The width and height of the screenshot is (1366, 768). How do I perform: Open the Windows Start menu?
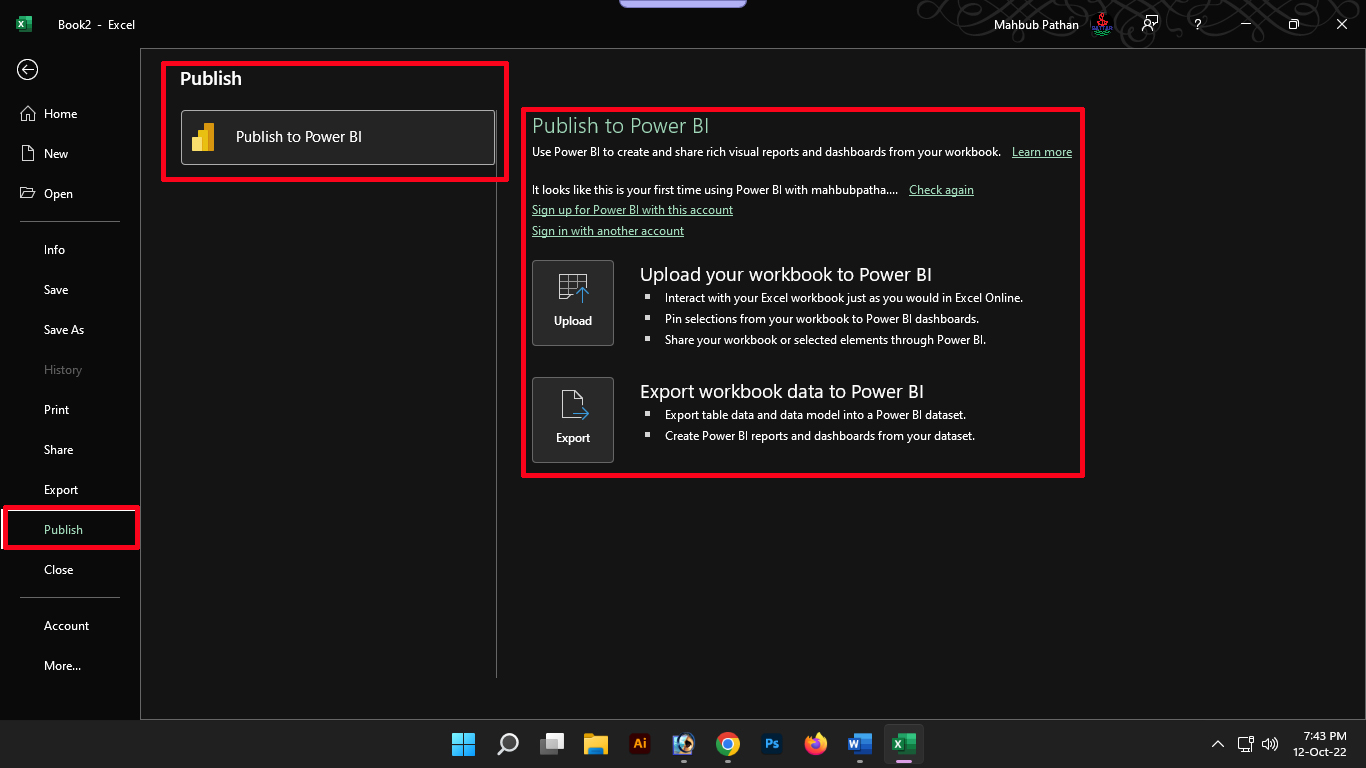pyautogui.click(x=464, y=744)
